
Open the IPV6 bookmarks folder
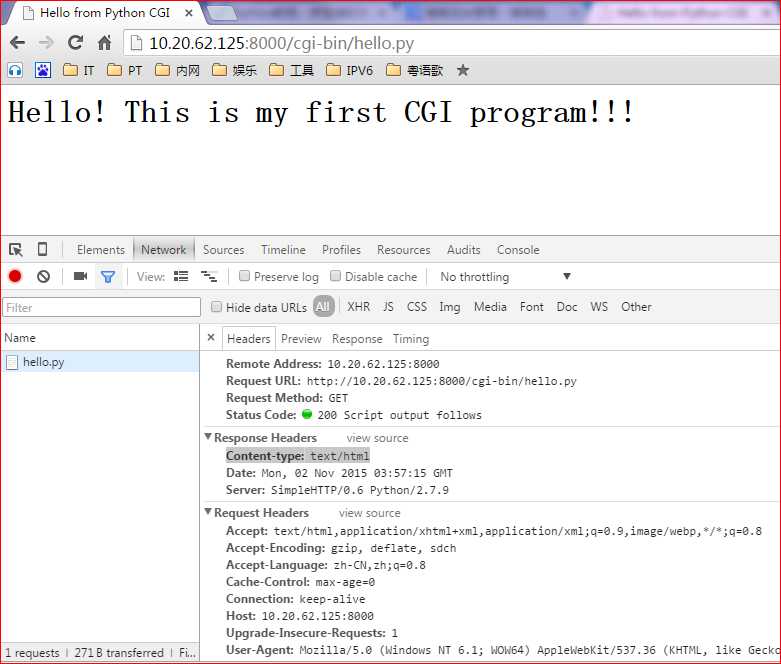pyautogui.click(x=349, y=70)
